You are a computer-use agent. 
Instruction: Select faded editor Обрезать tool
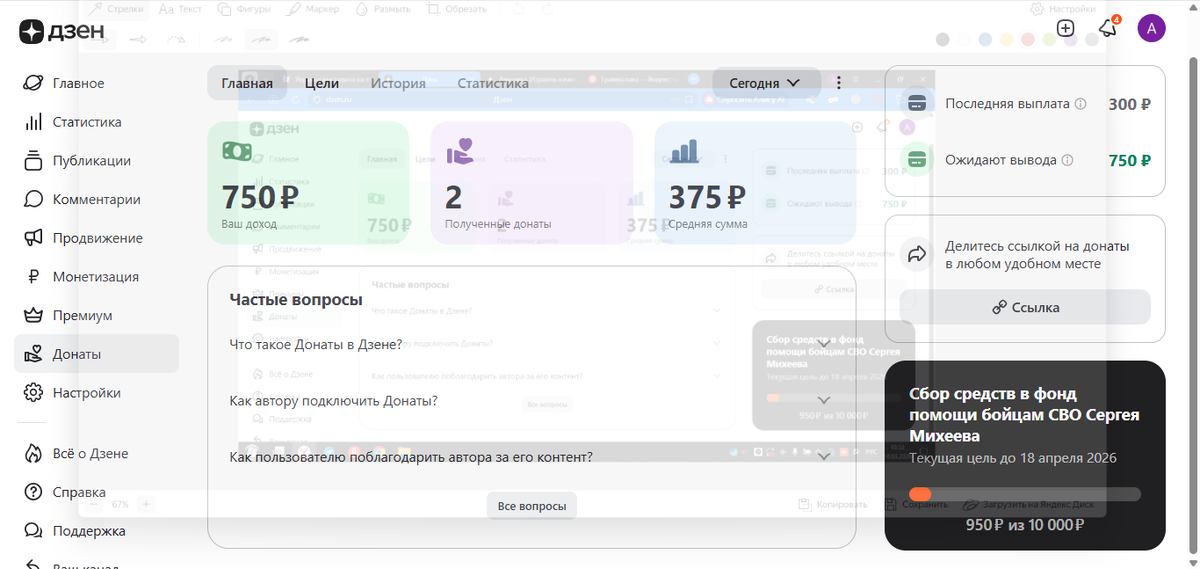(x=455, y=9)
